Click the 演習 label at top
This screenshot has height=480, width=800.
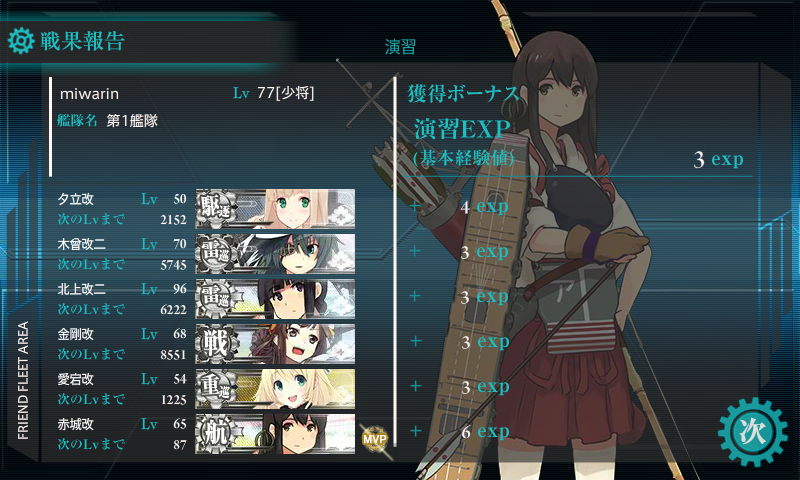click(x=400, y=46)
